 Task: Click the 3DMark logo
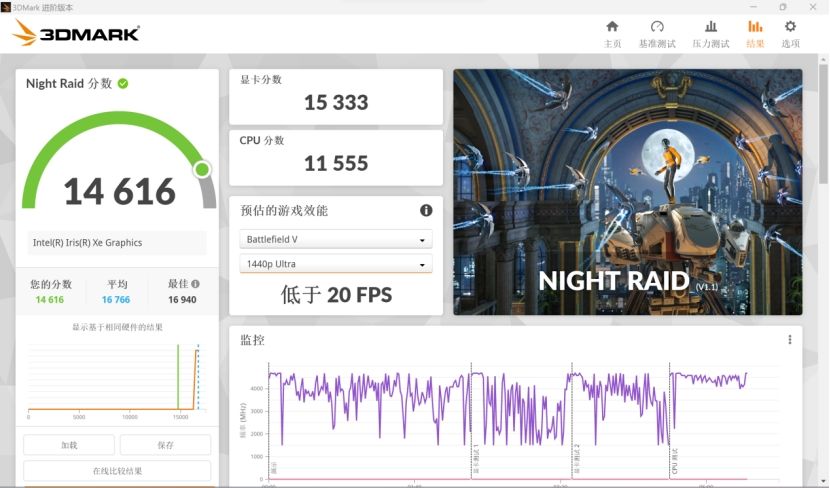tap(76, 33)
